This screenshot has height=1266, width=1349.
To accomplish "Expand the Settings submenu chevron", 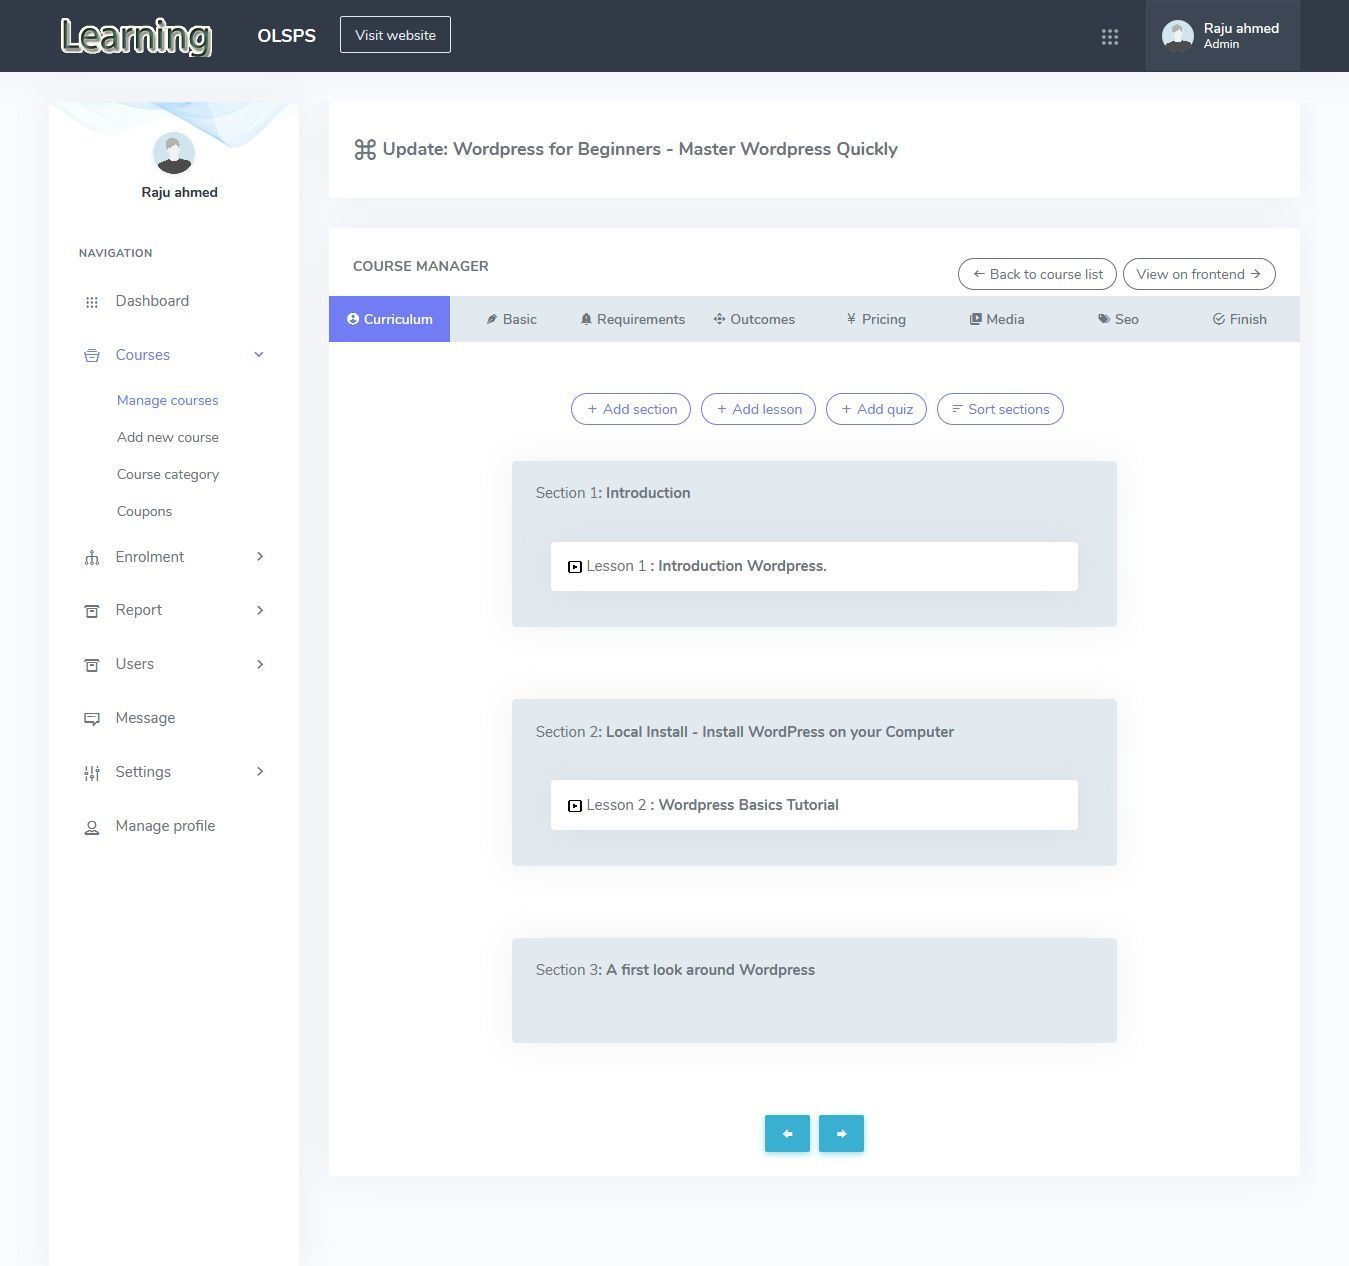I will coord(260,772).
